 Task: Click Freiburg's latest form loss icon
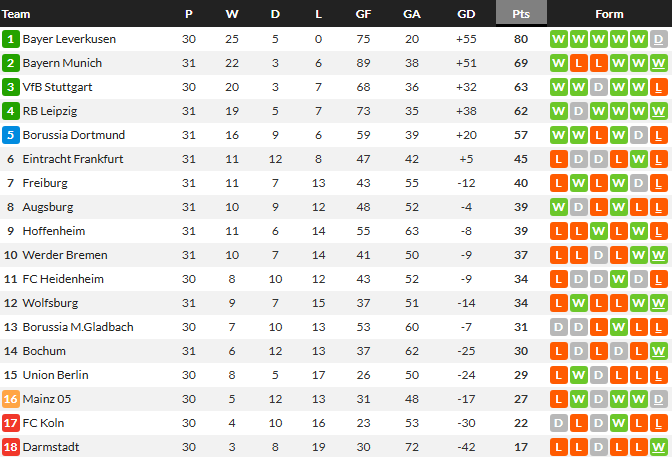point(658,183)
